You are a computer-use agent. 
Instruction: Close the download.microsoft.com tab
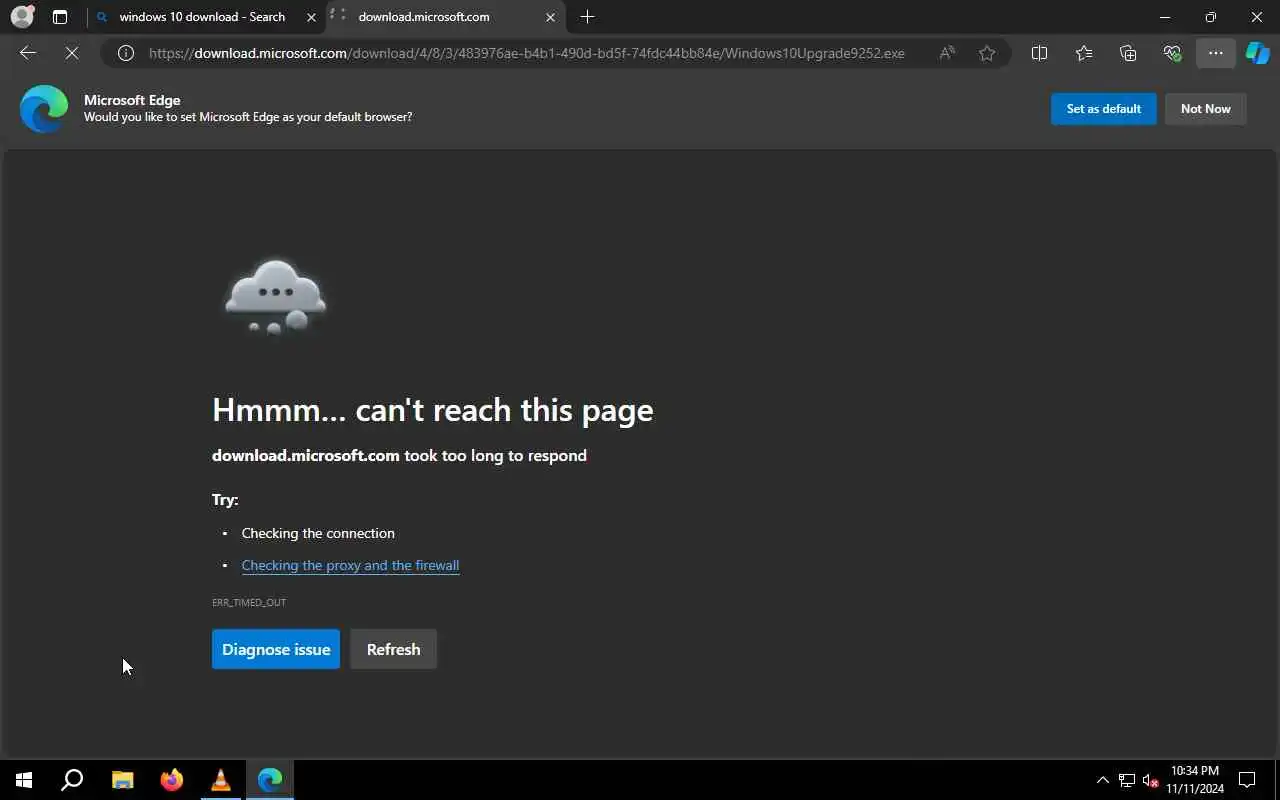tap(550, 17)
